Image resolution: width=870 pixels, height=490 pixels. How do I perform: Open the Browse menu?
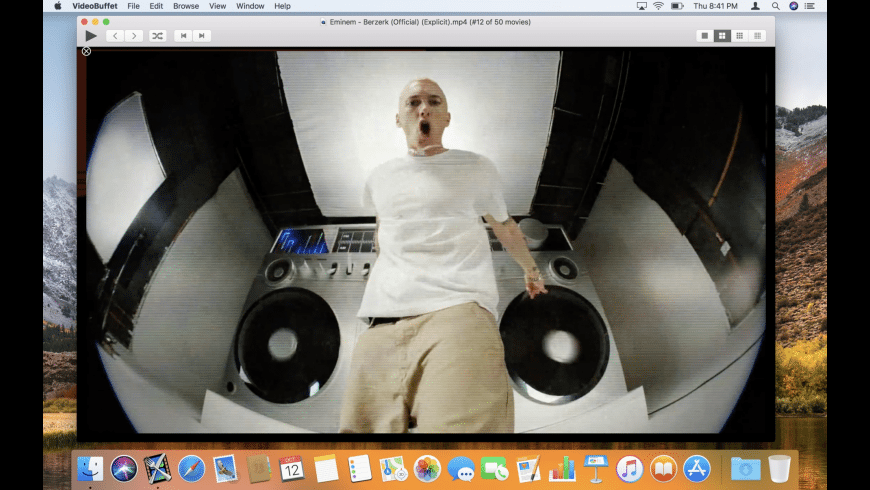(x=186, y=6)
